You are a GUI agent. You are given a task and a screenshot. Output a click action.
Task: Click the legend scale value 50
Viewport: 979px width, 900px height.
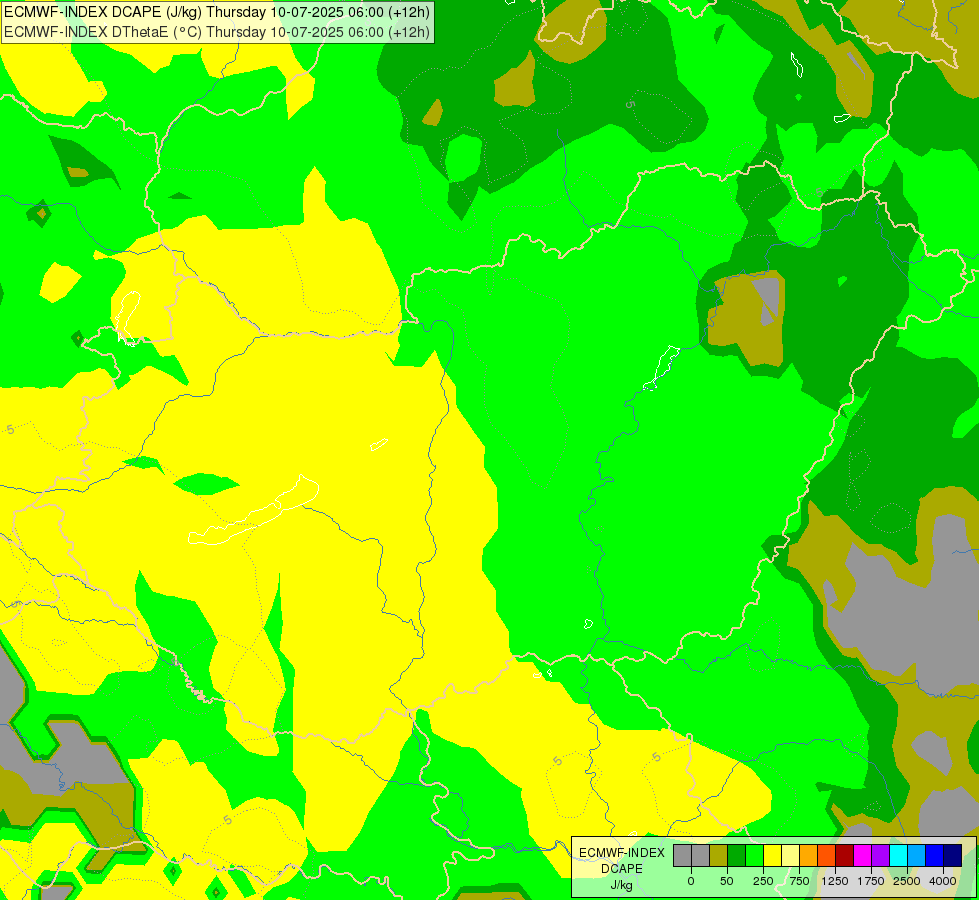click(727, 881)
